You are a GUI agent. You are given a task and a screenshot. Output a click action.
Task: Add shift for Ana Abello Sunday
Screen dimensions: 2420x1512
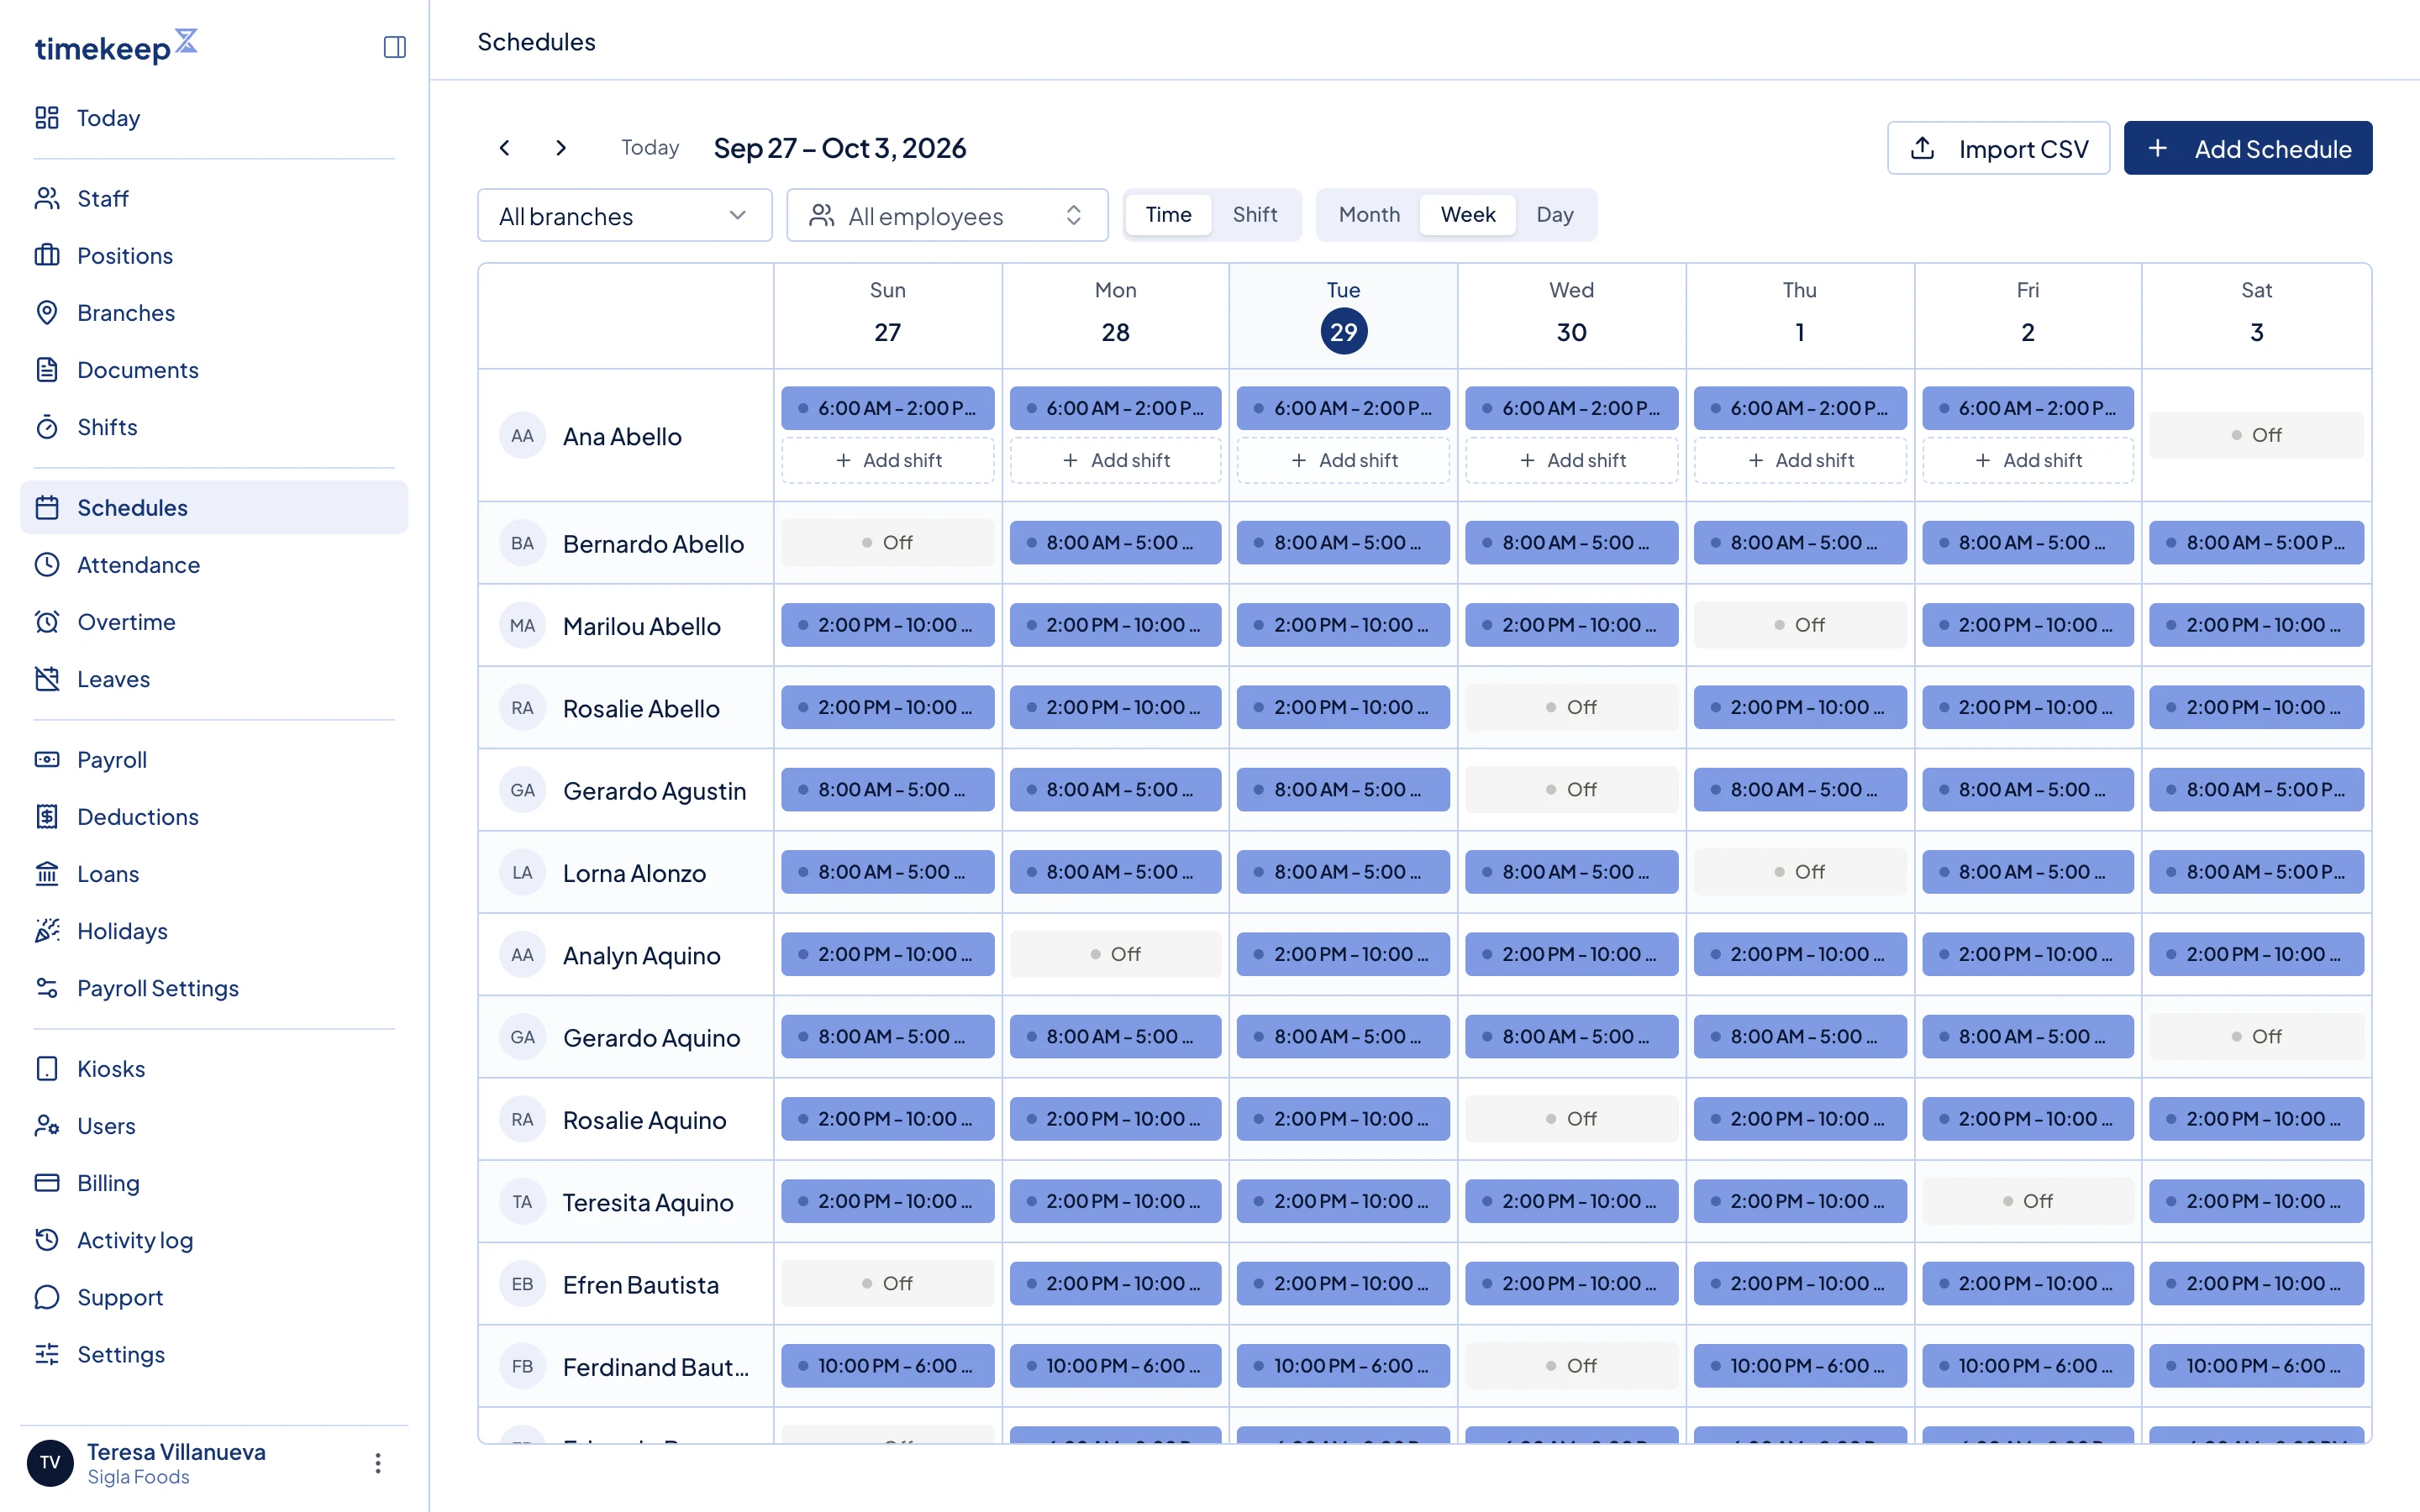(x=887, y=460)
